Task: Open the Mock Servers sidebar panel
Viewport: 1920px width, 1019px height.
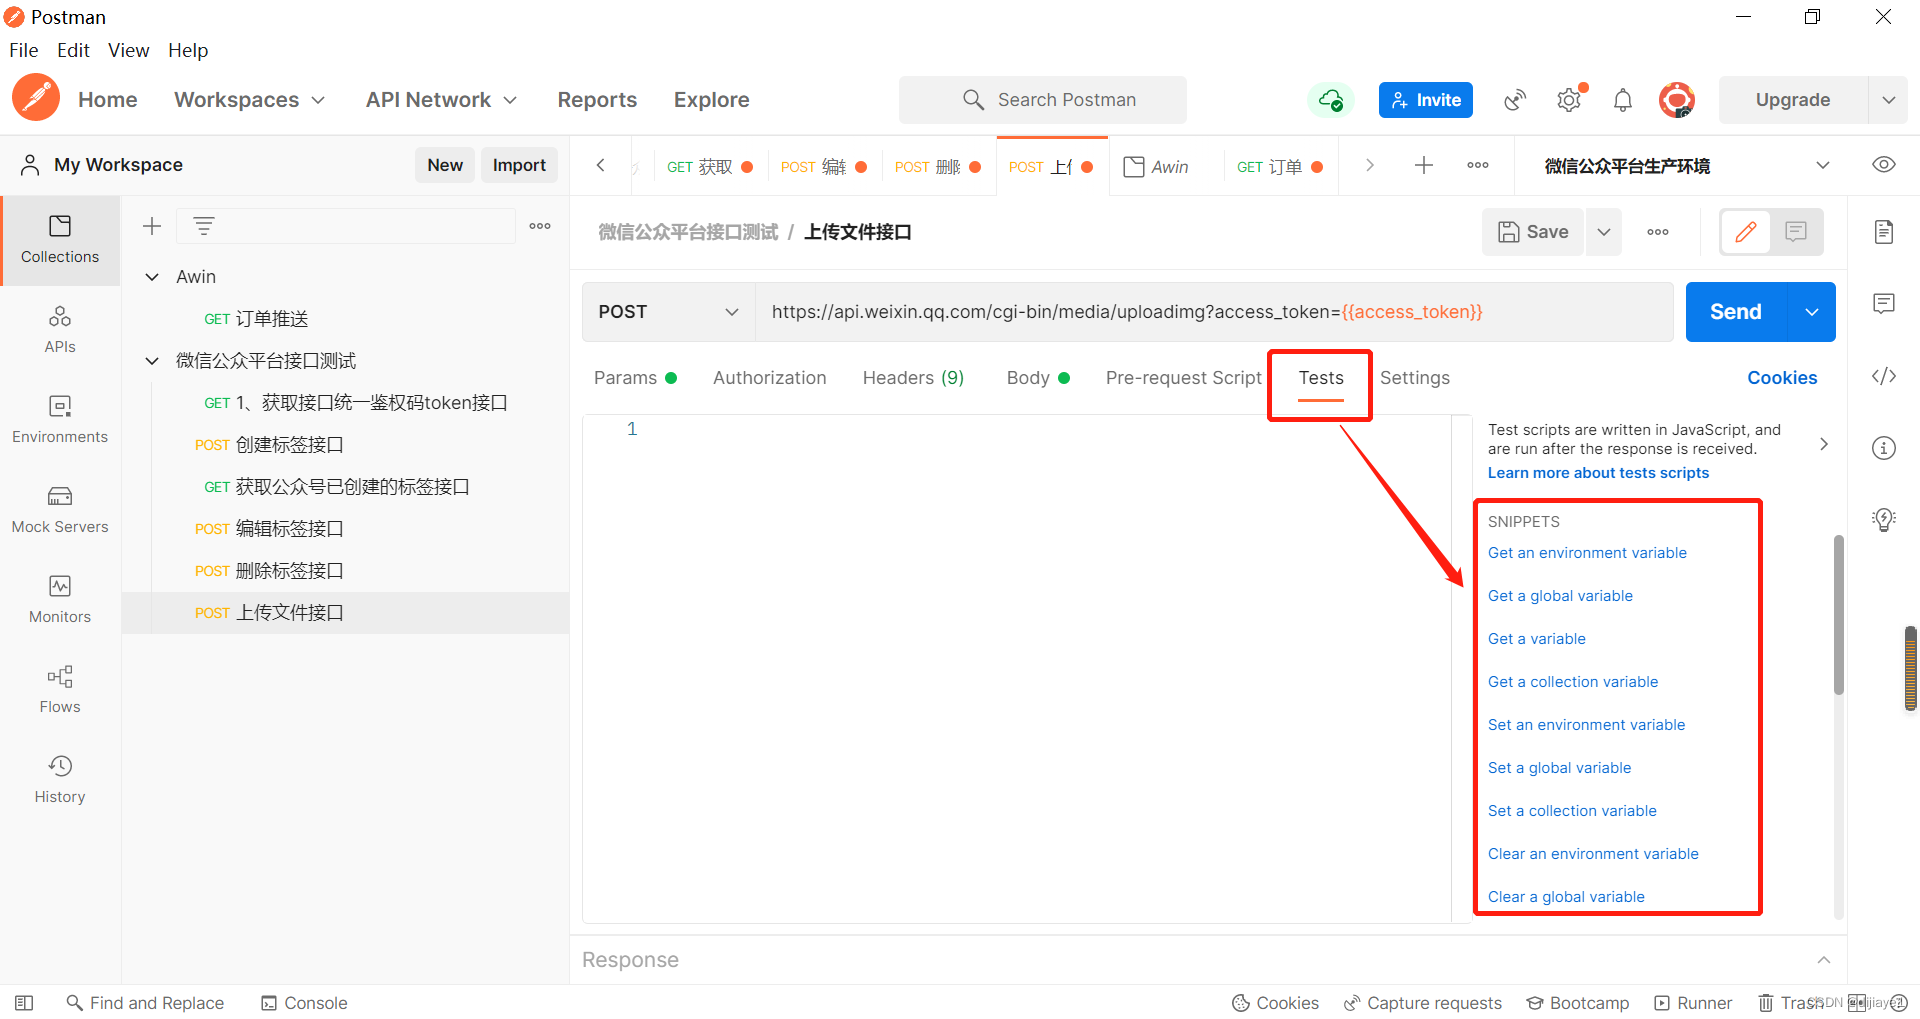Action: (60, 510)
